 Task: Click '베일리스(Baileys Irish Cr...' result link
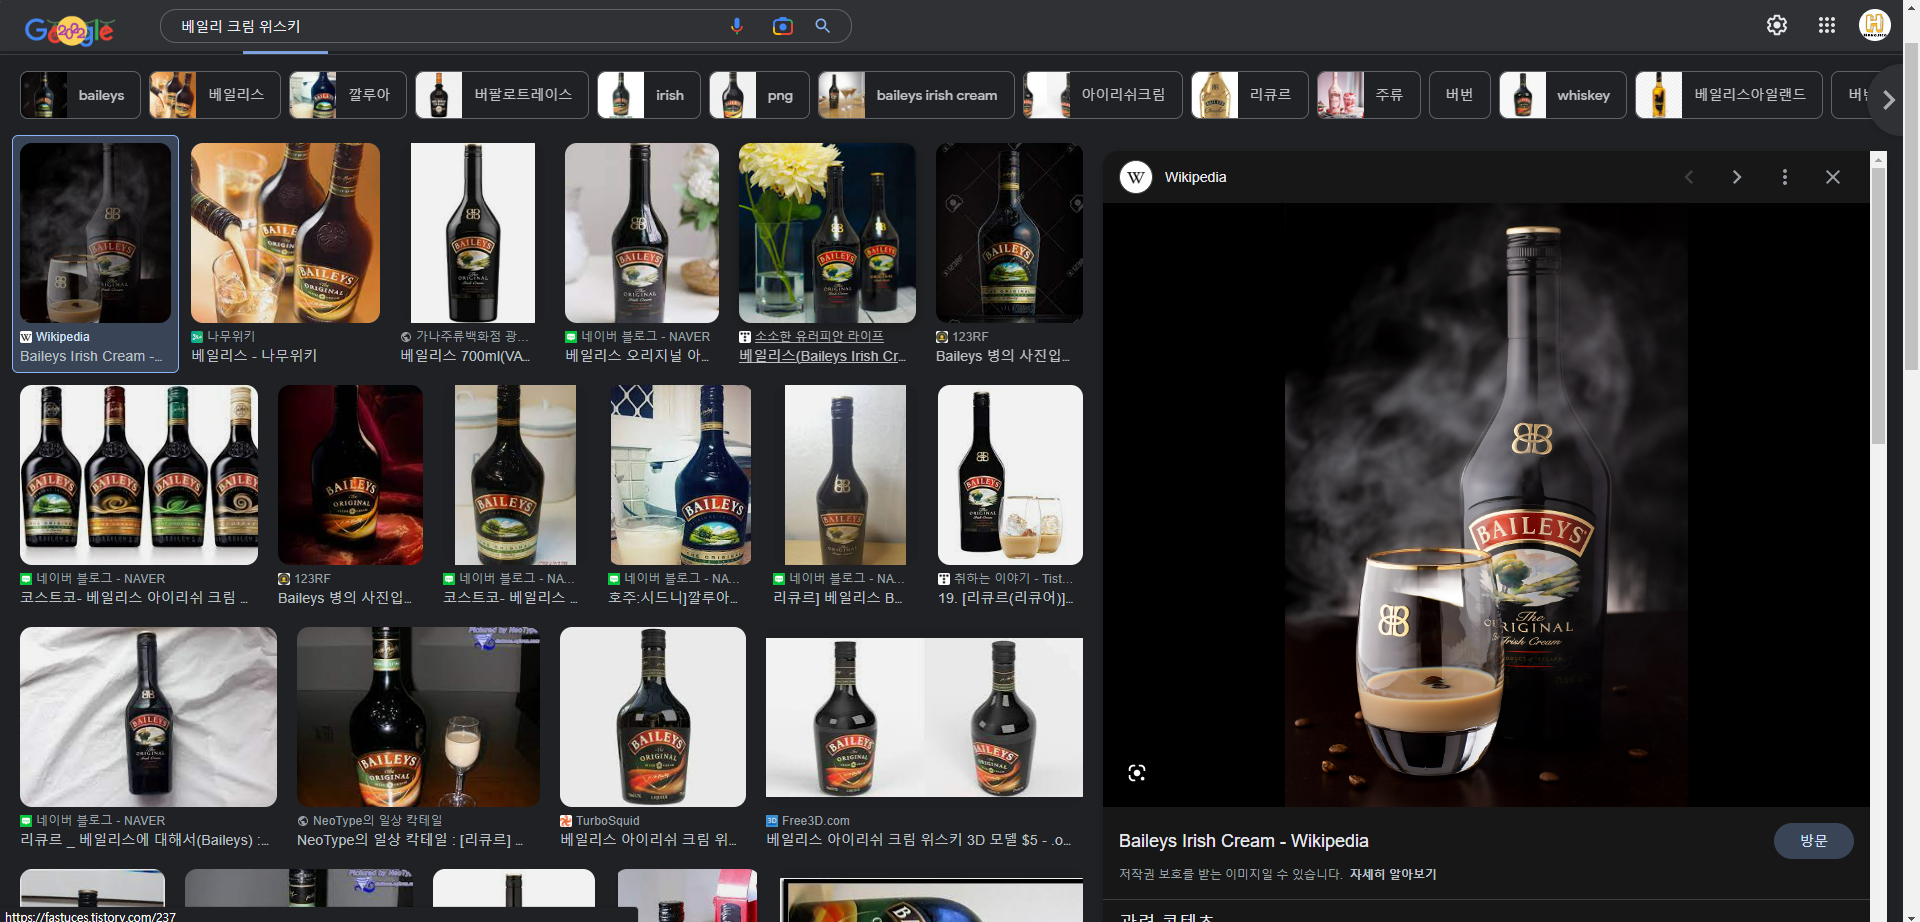(x=822, y=356)
